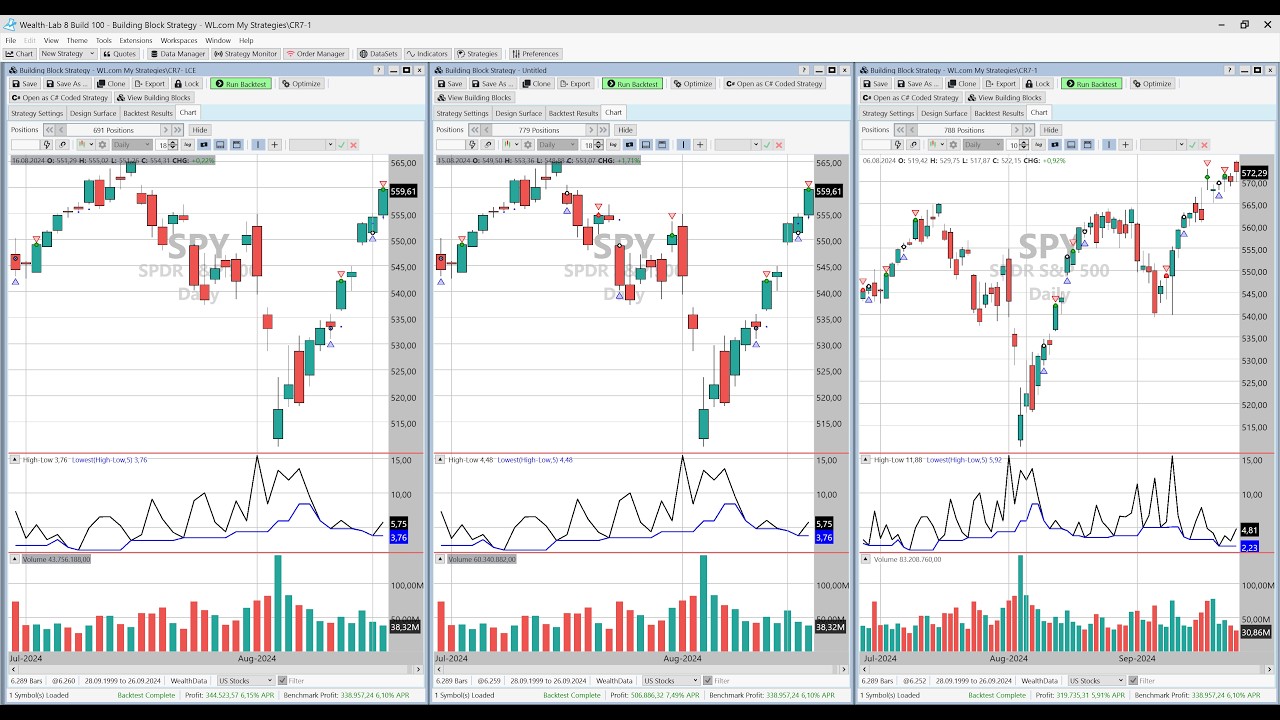Toggle top pane layout button in CR7-1 toolbar

[1087, 145]
